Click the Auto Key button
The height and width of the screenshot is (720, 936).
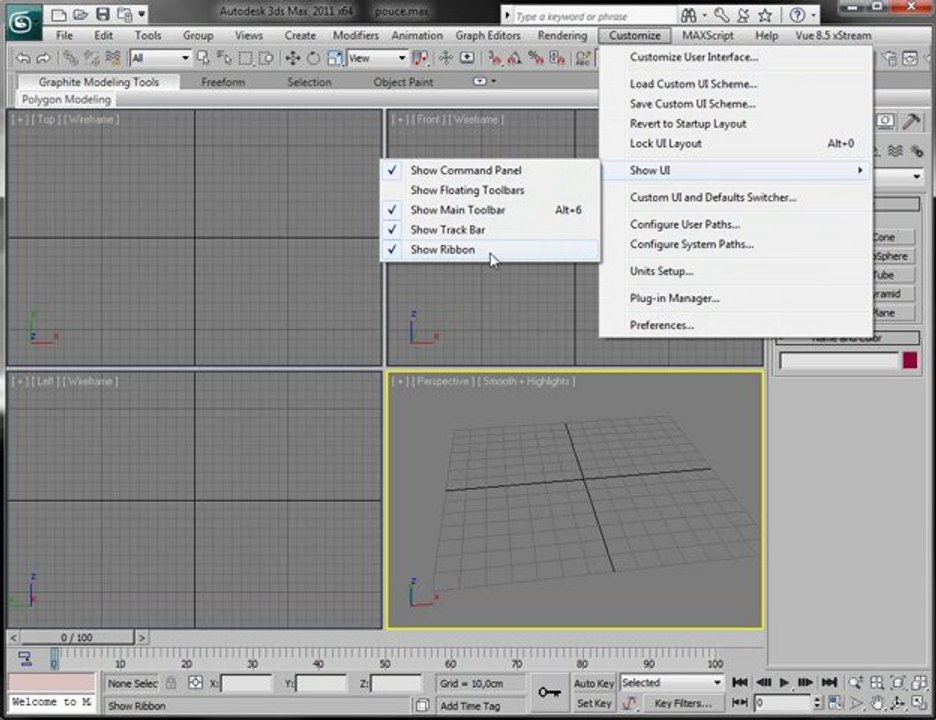coord(593,683)
